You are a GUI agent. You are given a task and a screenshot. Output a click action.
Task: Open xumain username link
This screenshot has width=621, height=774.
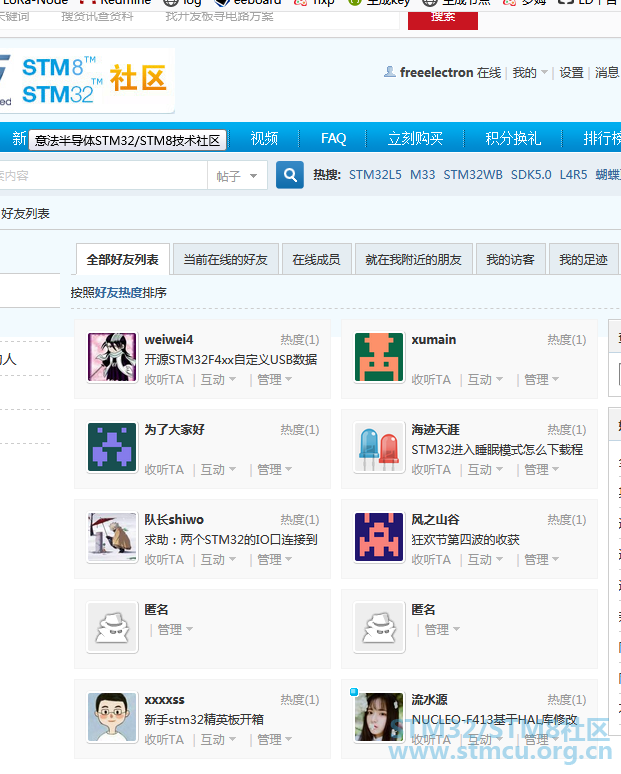(434, 340)
